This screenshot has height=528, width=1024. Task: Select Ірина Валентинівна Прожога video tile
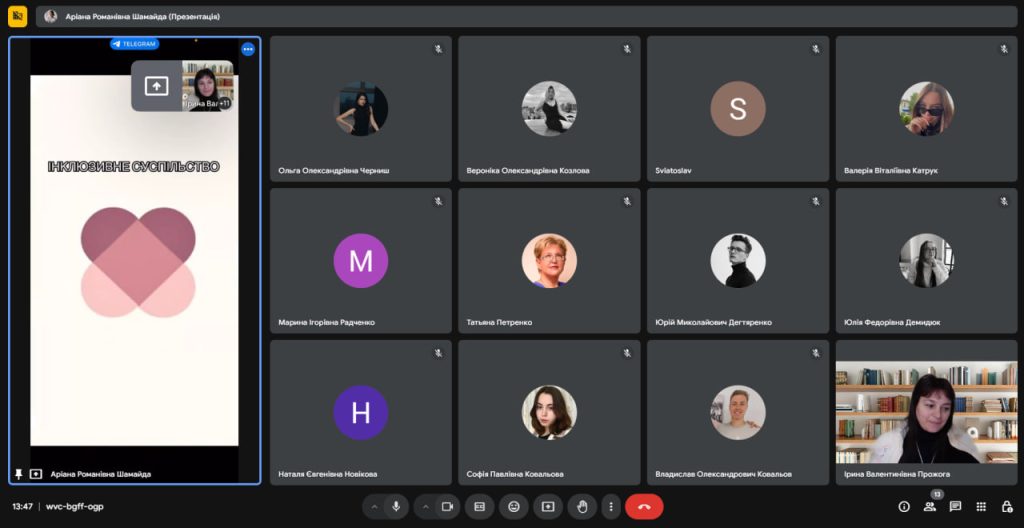click(926, 412)
